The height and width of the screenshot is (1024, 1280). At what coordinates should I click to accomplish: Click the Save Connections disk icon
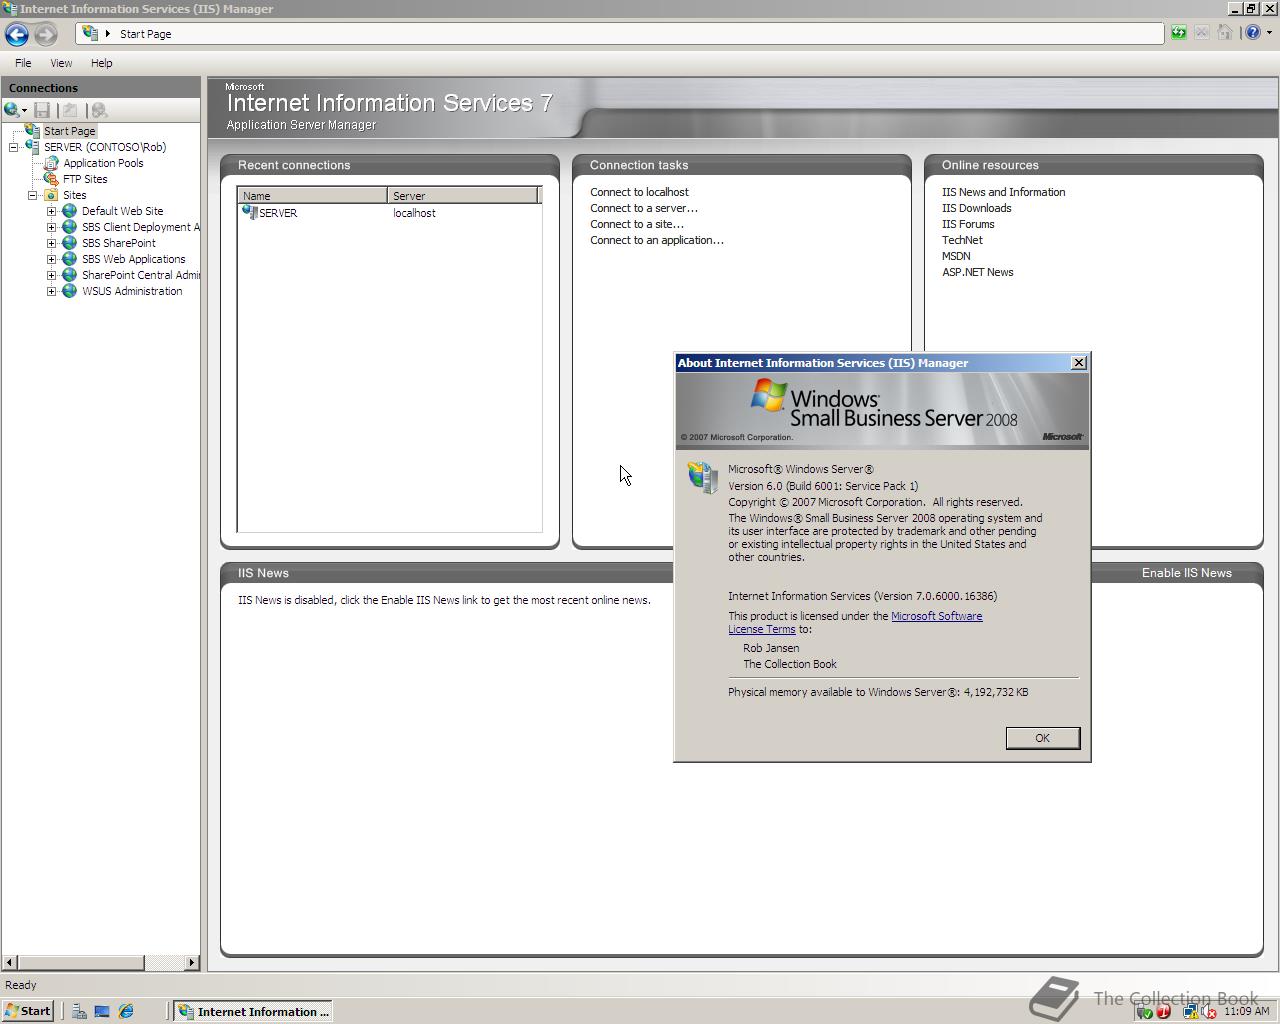42,110
